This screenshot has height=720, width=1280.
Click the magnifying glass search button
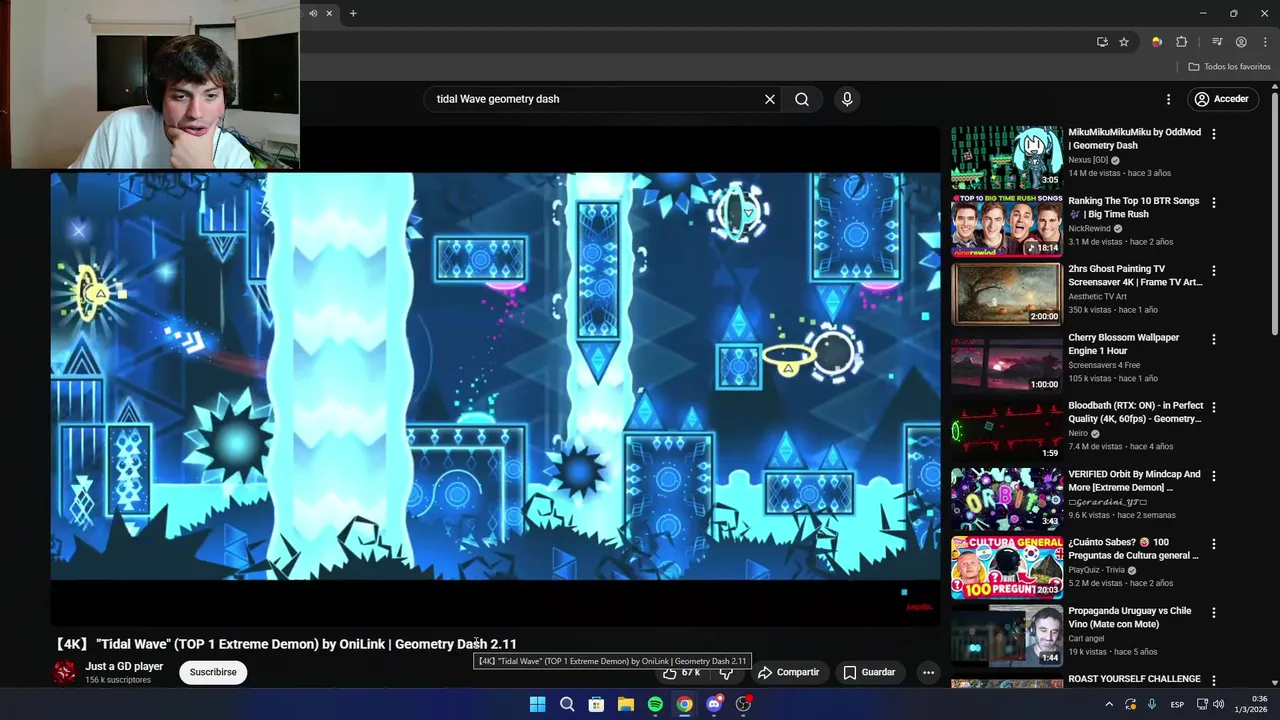pyautogui.click(x=802, y=99)
